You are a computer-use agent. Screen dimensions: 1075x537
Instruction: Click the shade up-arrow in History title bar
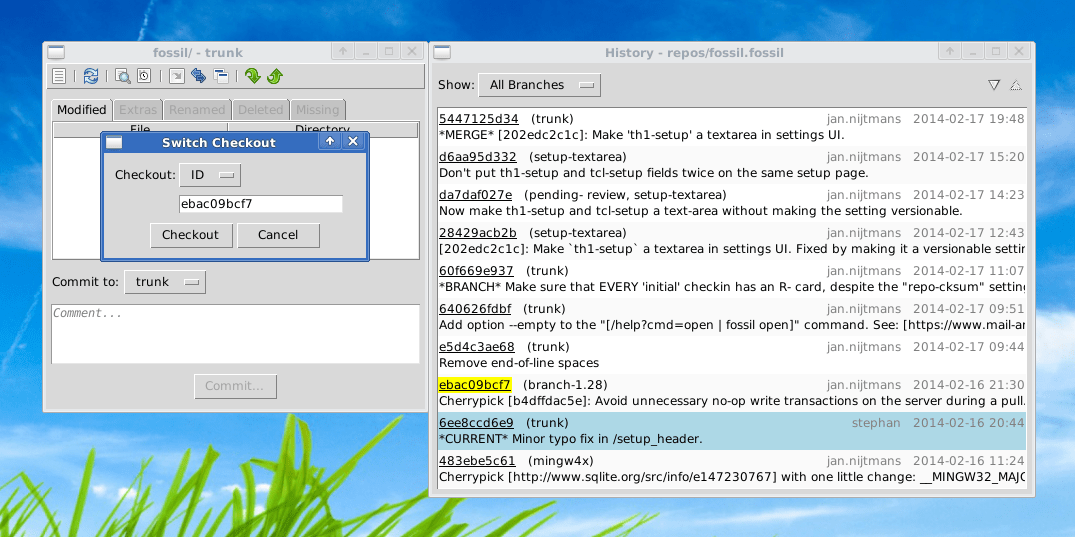[x=950, y=51]
